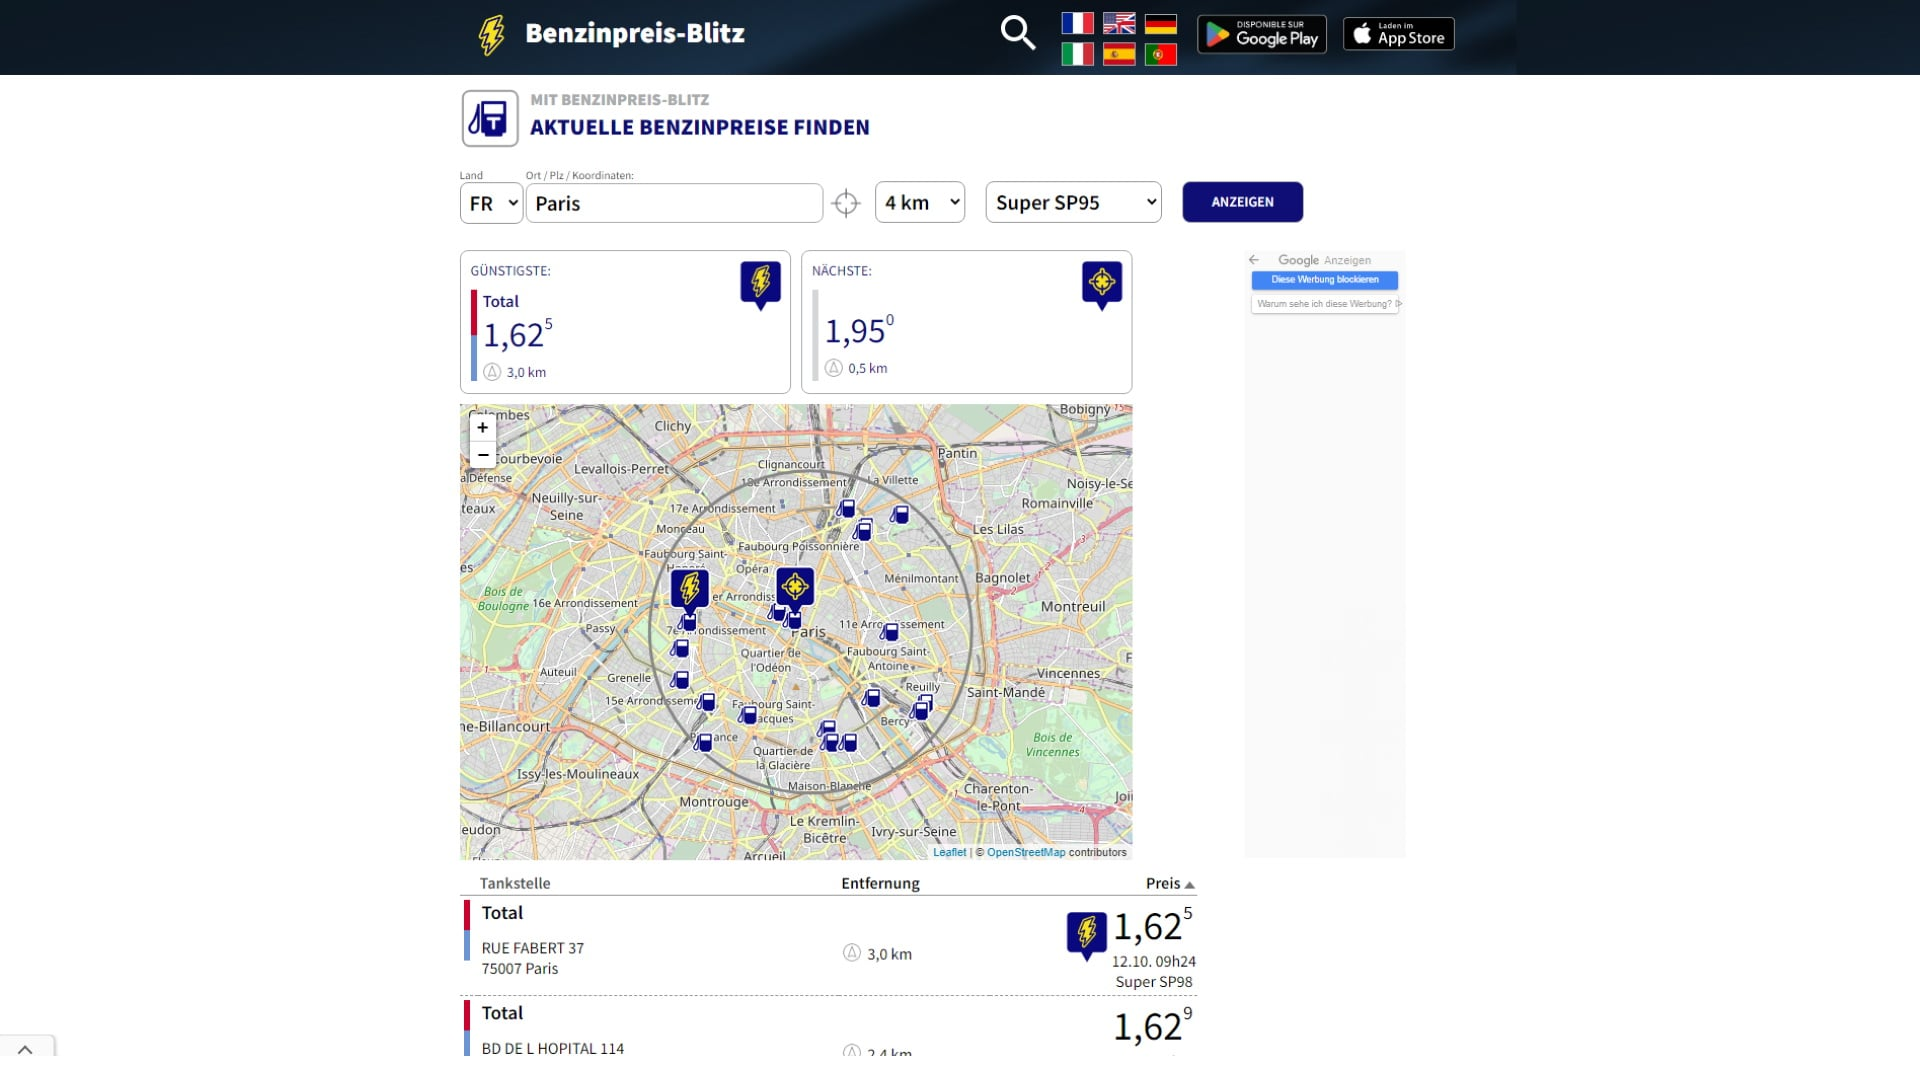Open the Land country dropdown
1920x1080 pixels.
click(491, 203)
